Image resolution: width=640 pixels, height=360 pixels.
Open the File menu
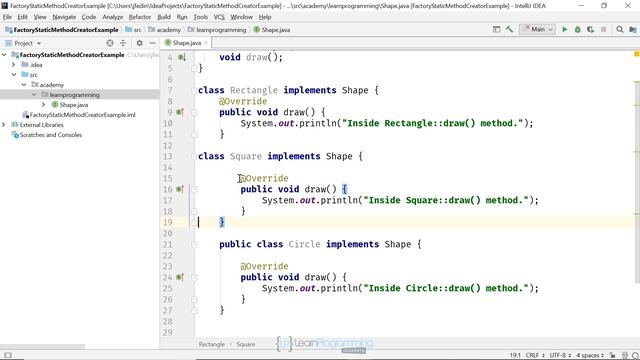pos(7,17)
